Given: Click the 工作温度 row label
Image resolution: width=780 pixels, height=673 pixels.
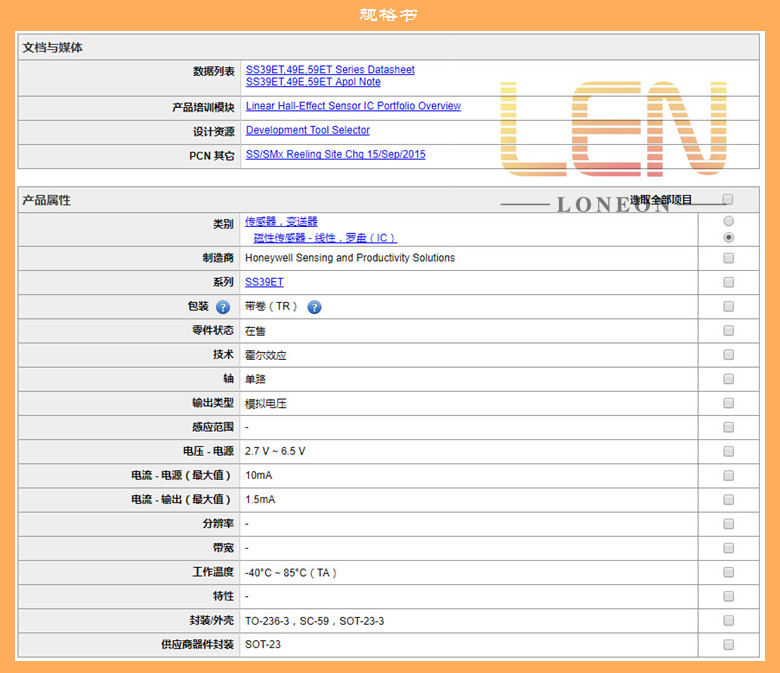Looking at the screenshot, I should coord(213,572).
